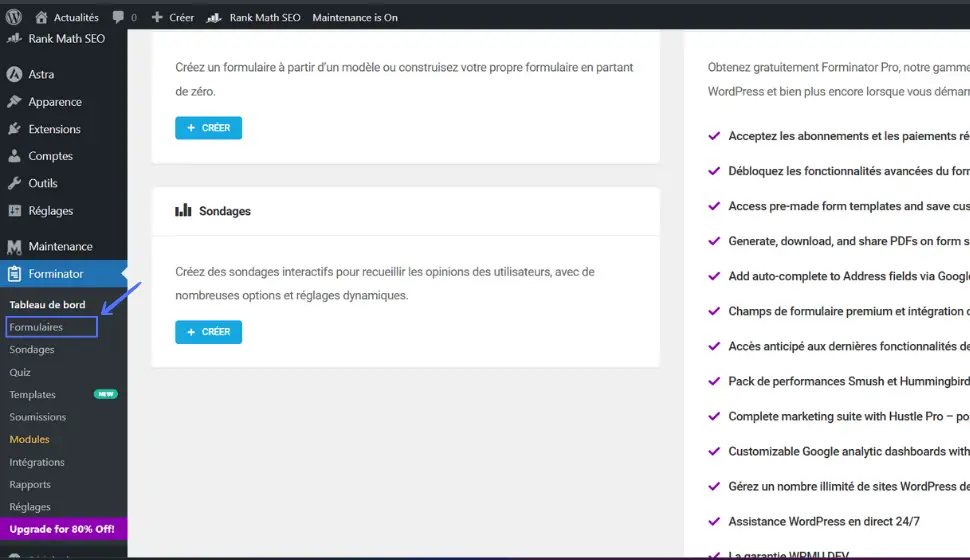Select the Forminator menu item

pos(56,274)
